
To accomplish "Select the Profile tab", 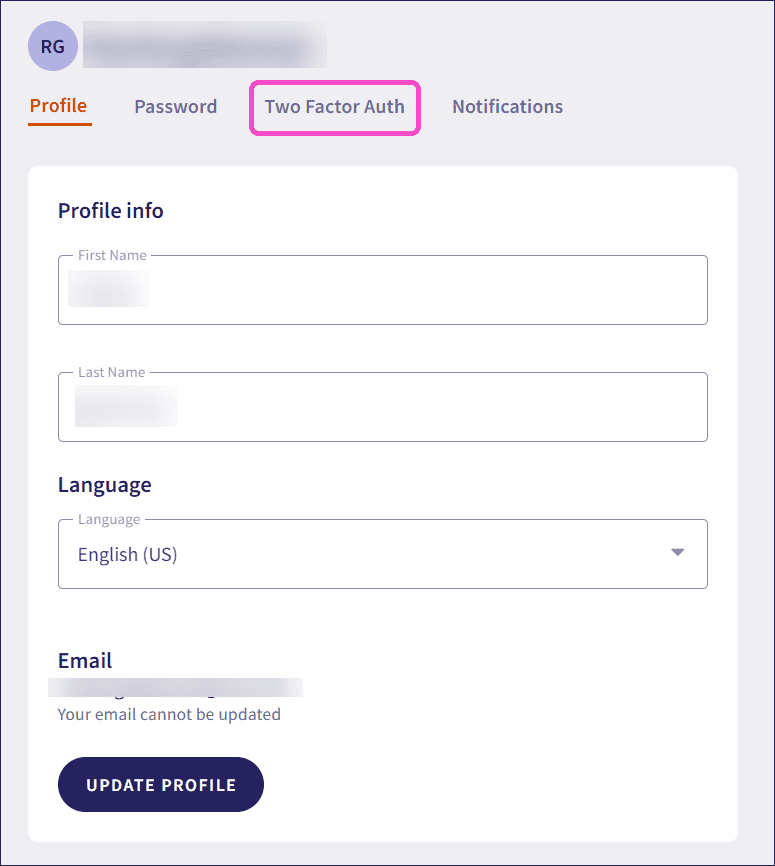I will [59, 106].
